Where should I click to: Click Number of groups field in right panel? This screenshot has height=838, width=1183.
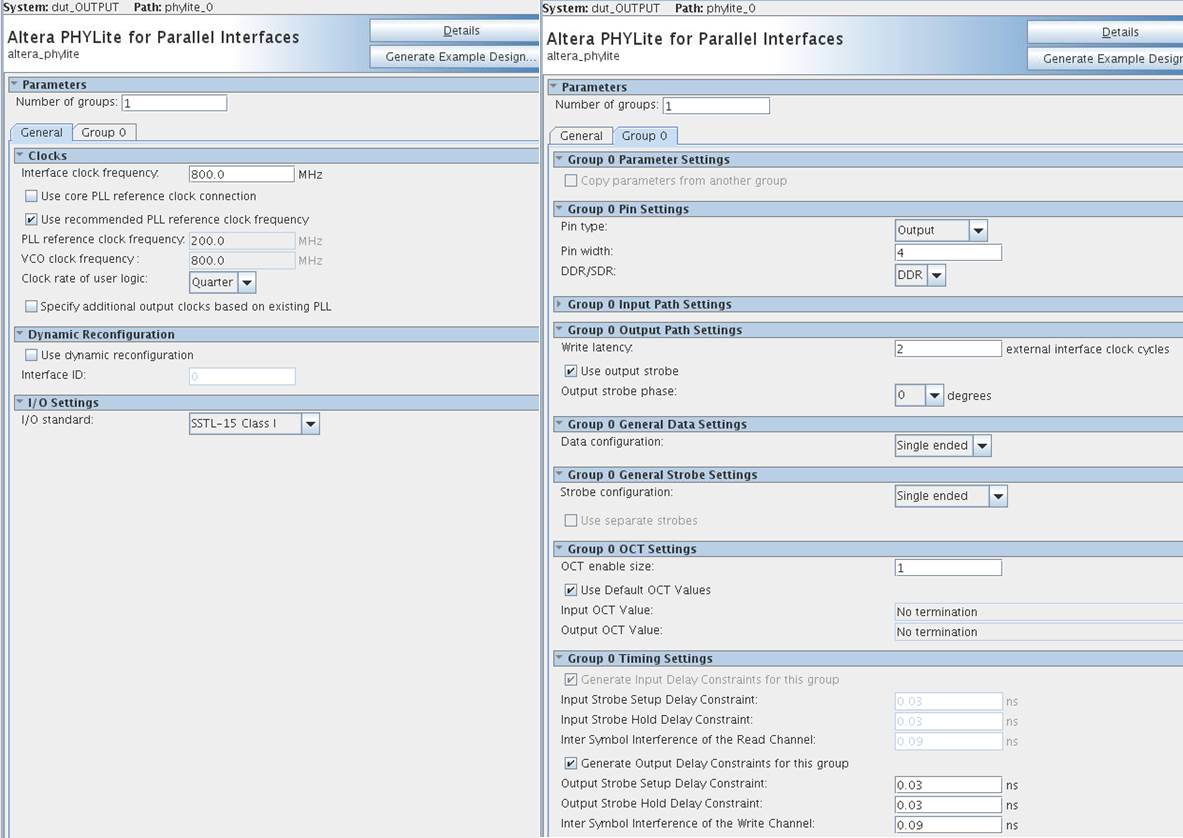click(716, 106)
